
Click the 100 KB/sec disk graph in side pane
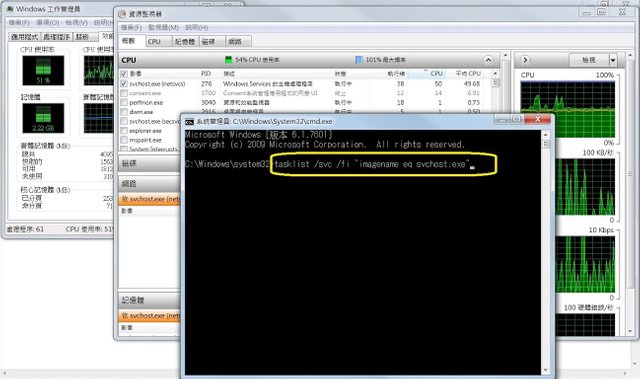(584, 187)
